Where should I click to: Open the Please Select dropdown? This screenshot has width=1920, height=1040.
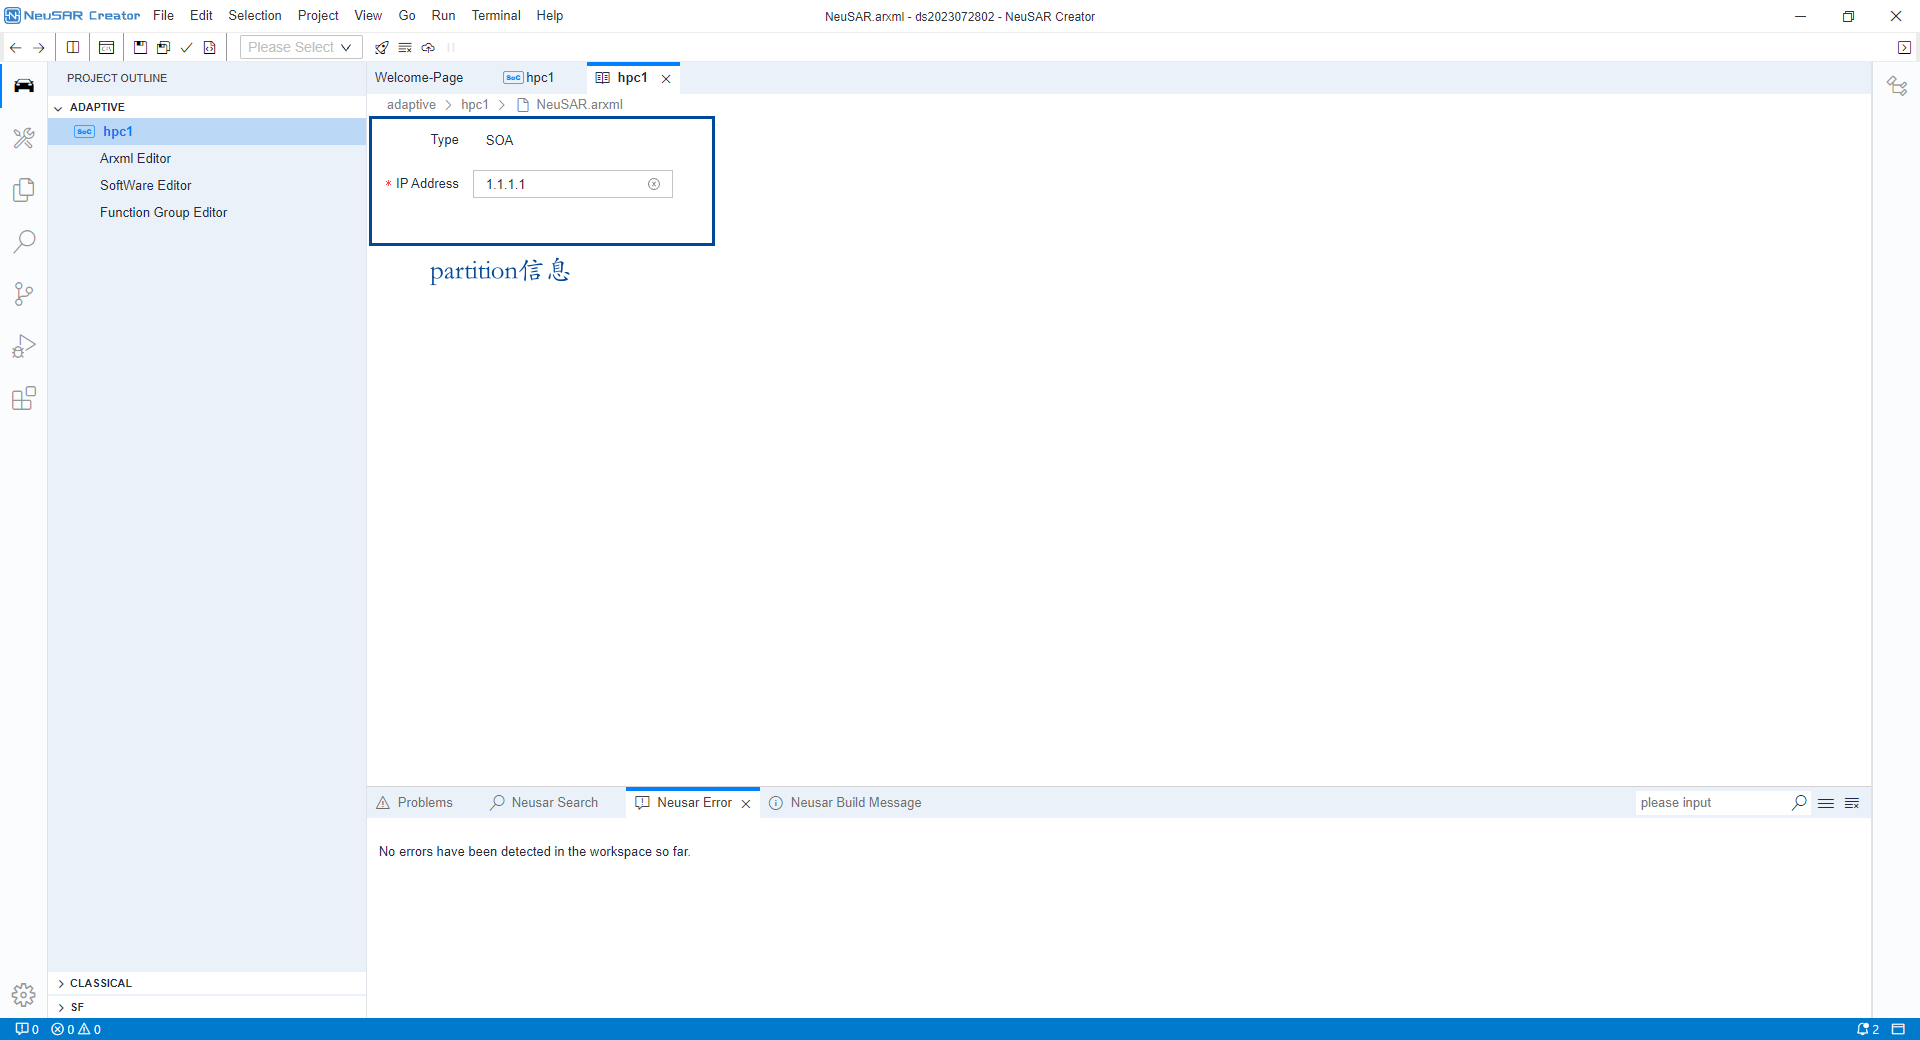(x=298, y=47)
